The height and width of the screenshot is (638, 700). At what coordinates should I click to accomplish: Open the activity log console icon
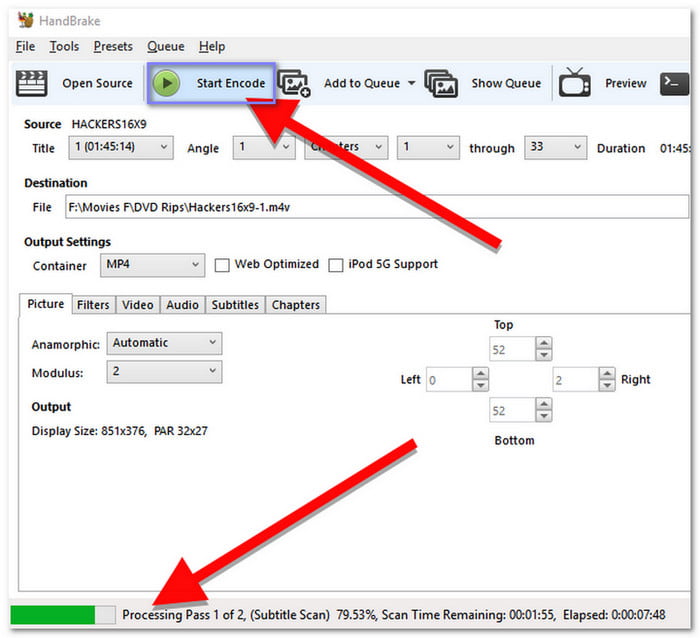click(x=674, y=83)
